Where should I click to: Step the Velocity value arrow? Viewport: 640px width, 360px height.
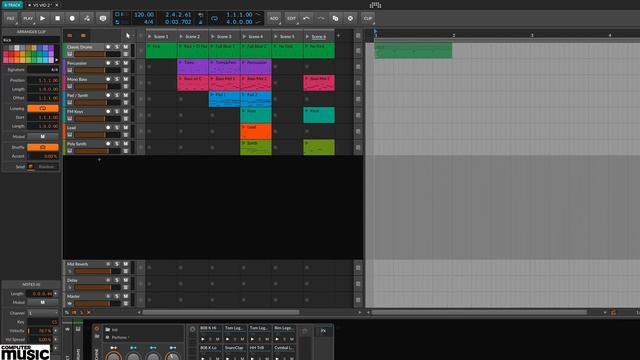point(56,331)
